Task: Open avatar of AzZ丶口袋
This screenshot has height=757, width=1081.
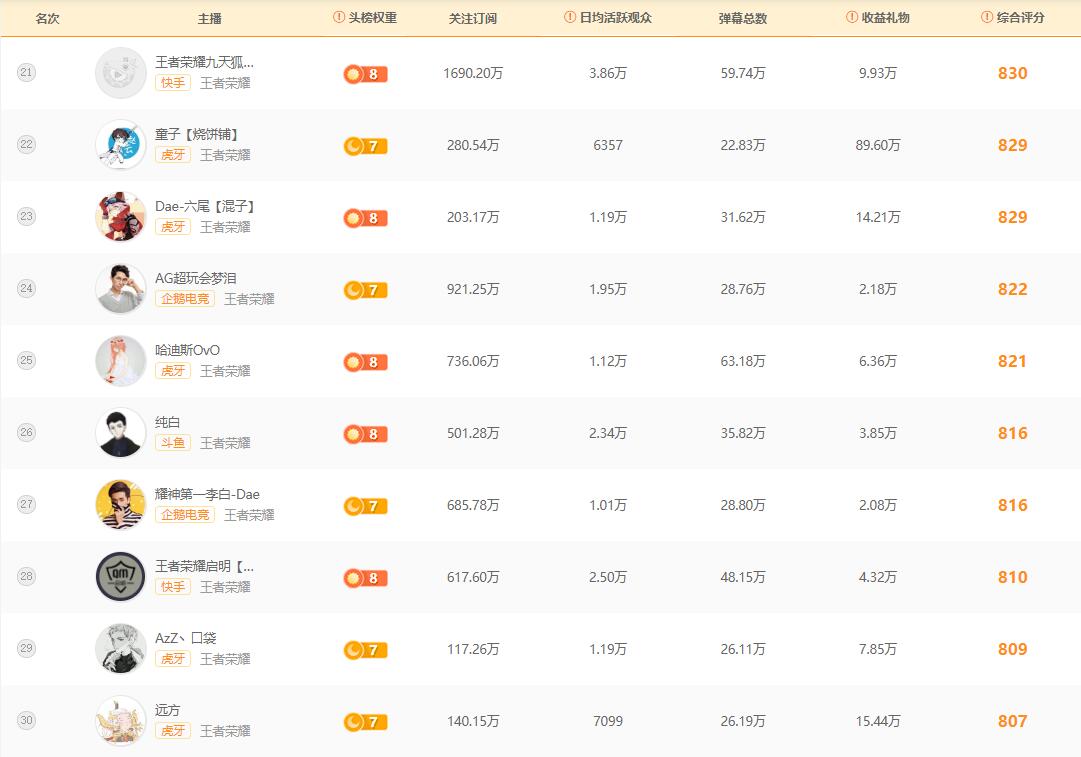Action: pyautogui.click(x=120, y=649)
